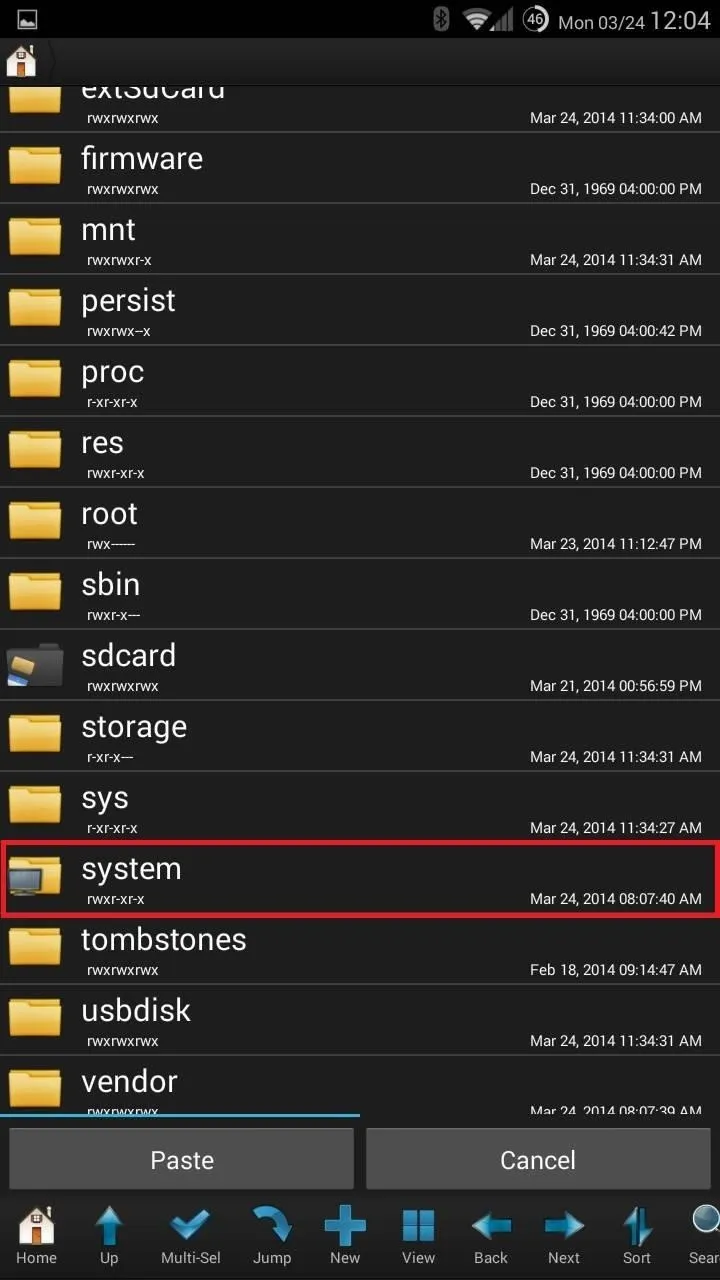Open the Sort options
The height and width of the screenshot is (1280, 720).
click(637, 1236)
